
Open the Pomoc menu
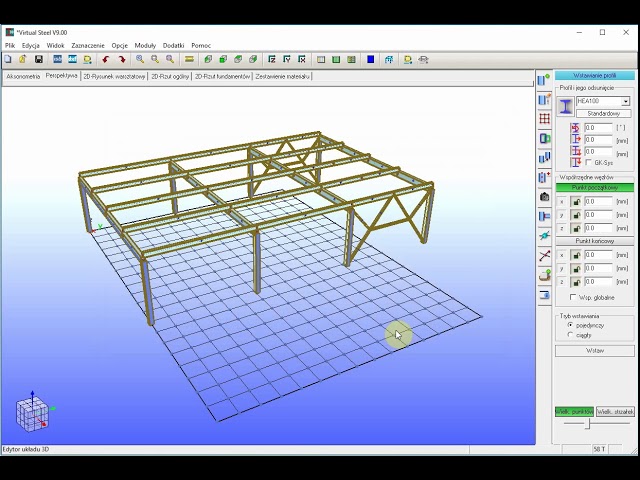point(201,45)
